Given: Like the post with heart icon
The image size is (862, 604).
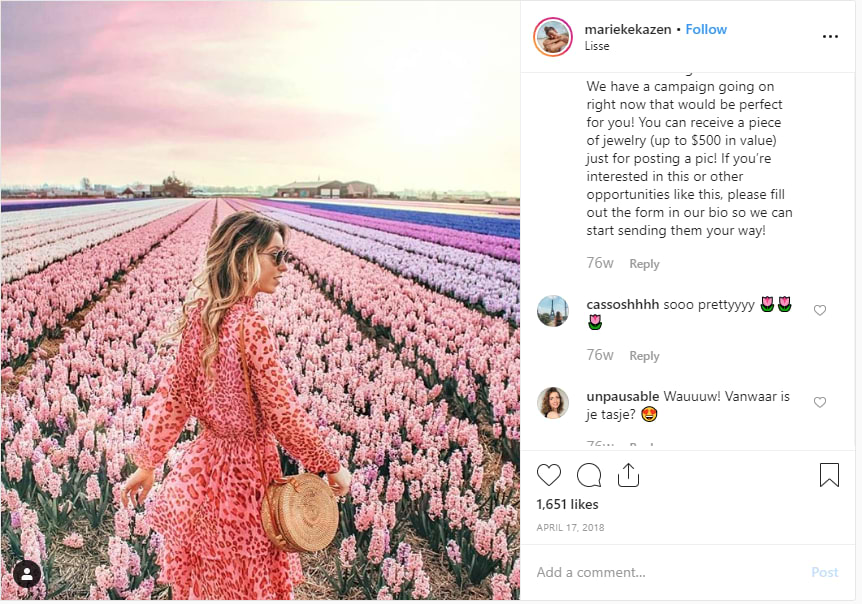Looking at the screenshot, I should (549, 475).
